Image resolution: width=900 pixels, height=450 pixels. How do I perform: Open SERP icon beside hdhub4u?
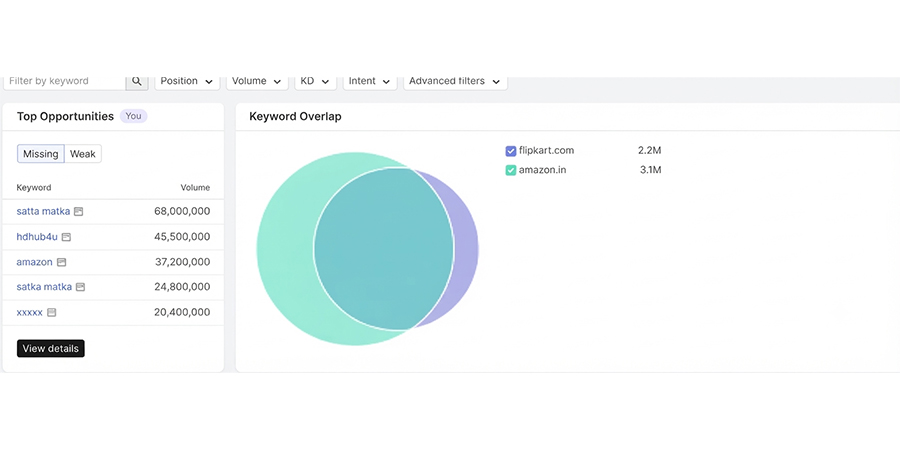(x=66, y=236)
